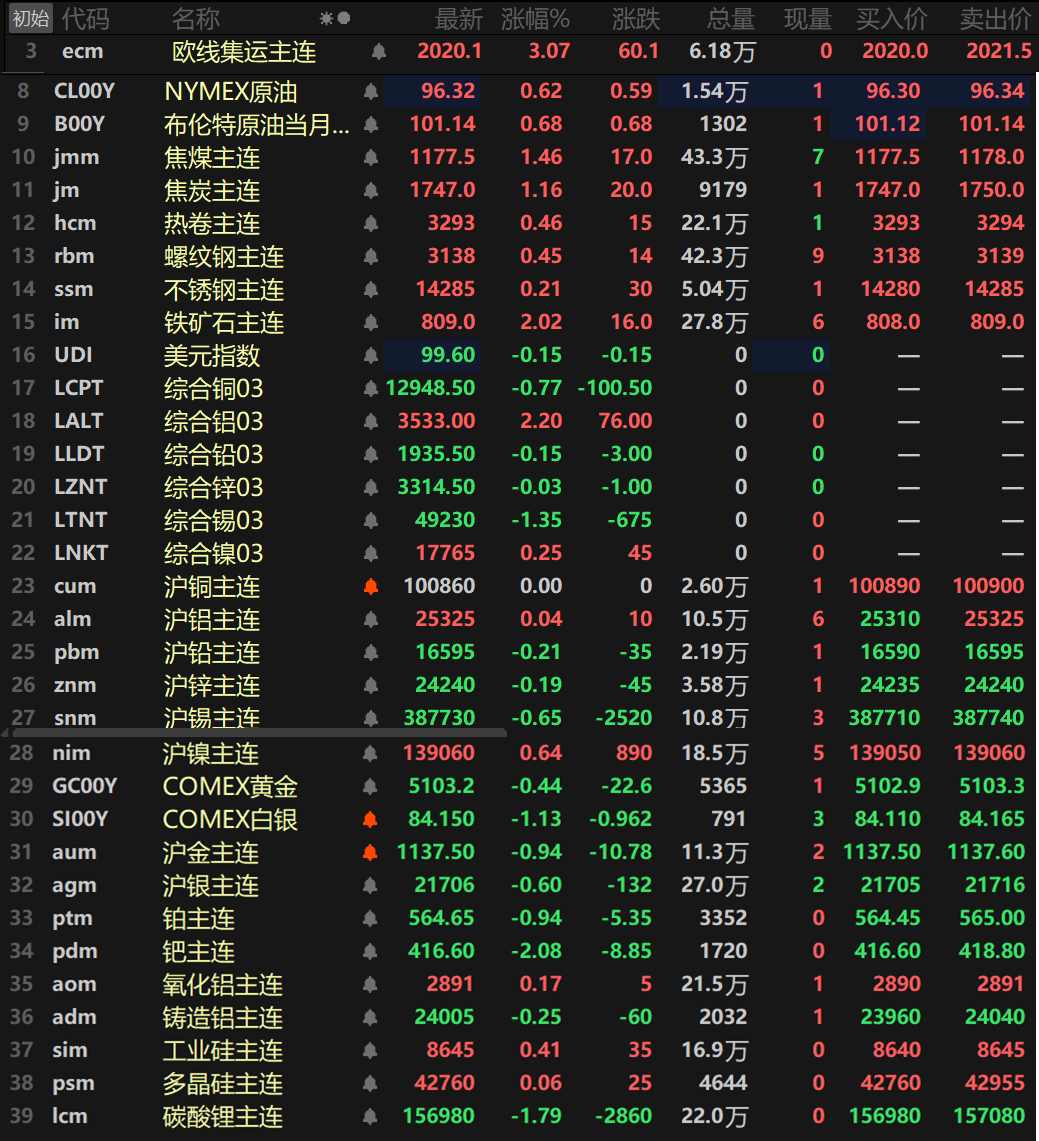The width and height of the screenshot is (1039, 1141).
Task: Click the gear-star icon in the header
Action: 327,18
